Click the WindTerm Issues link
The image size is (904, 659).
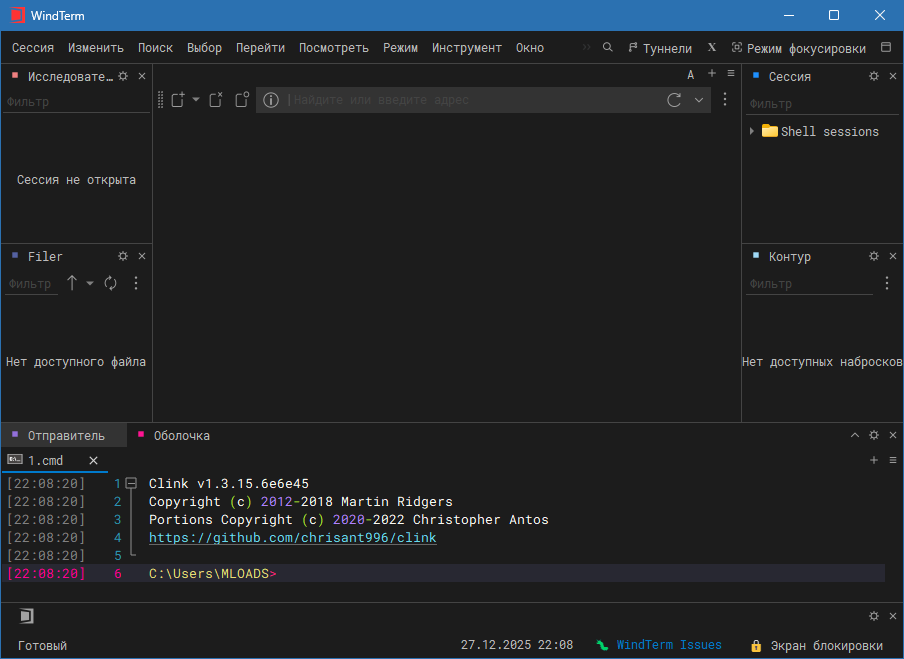(668, 645)
